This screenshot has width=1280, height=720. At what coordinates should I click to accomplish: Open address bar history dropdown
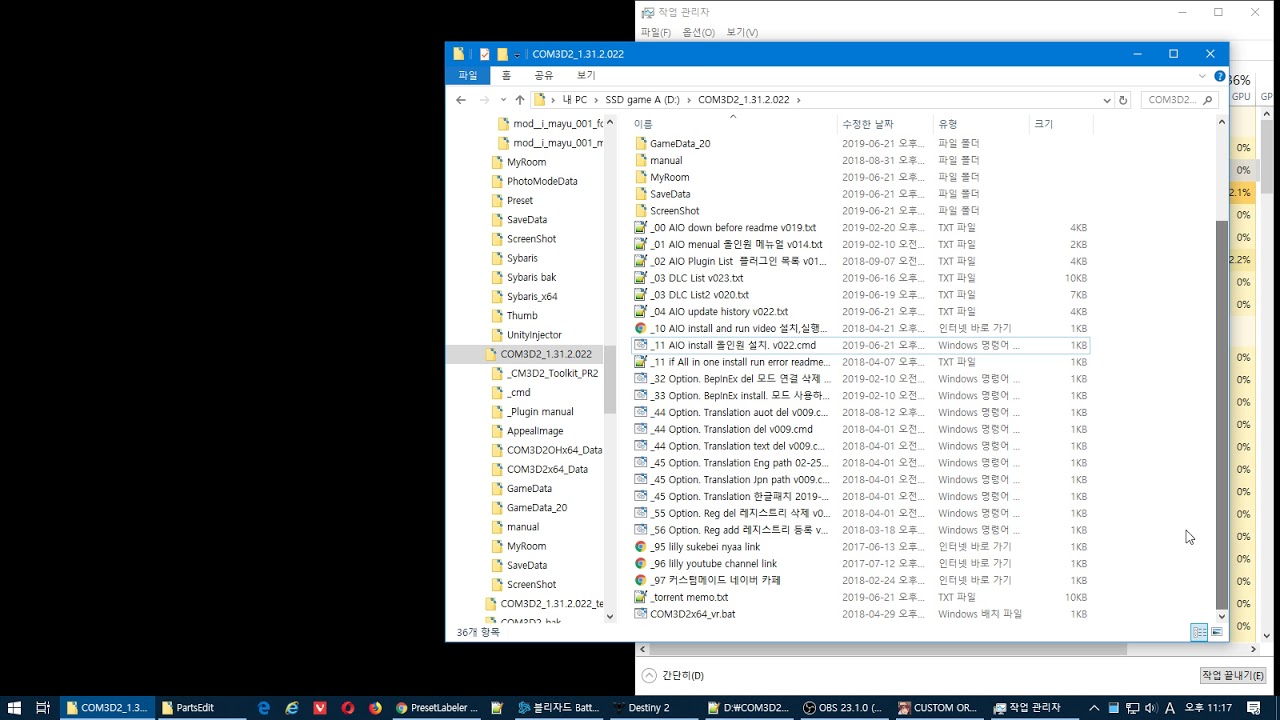click(x=1107, y=100)
